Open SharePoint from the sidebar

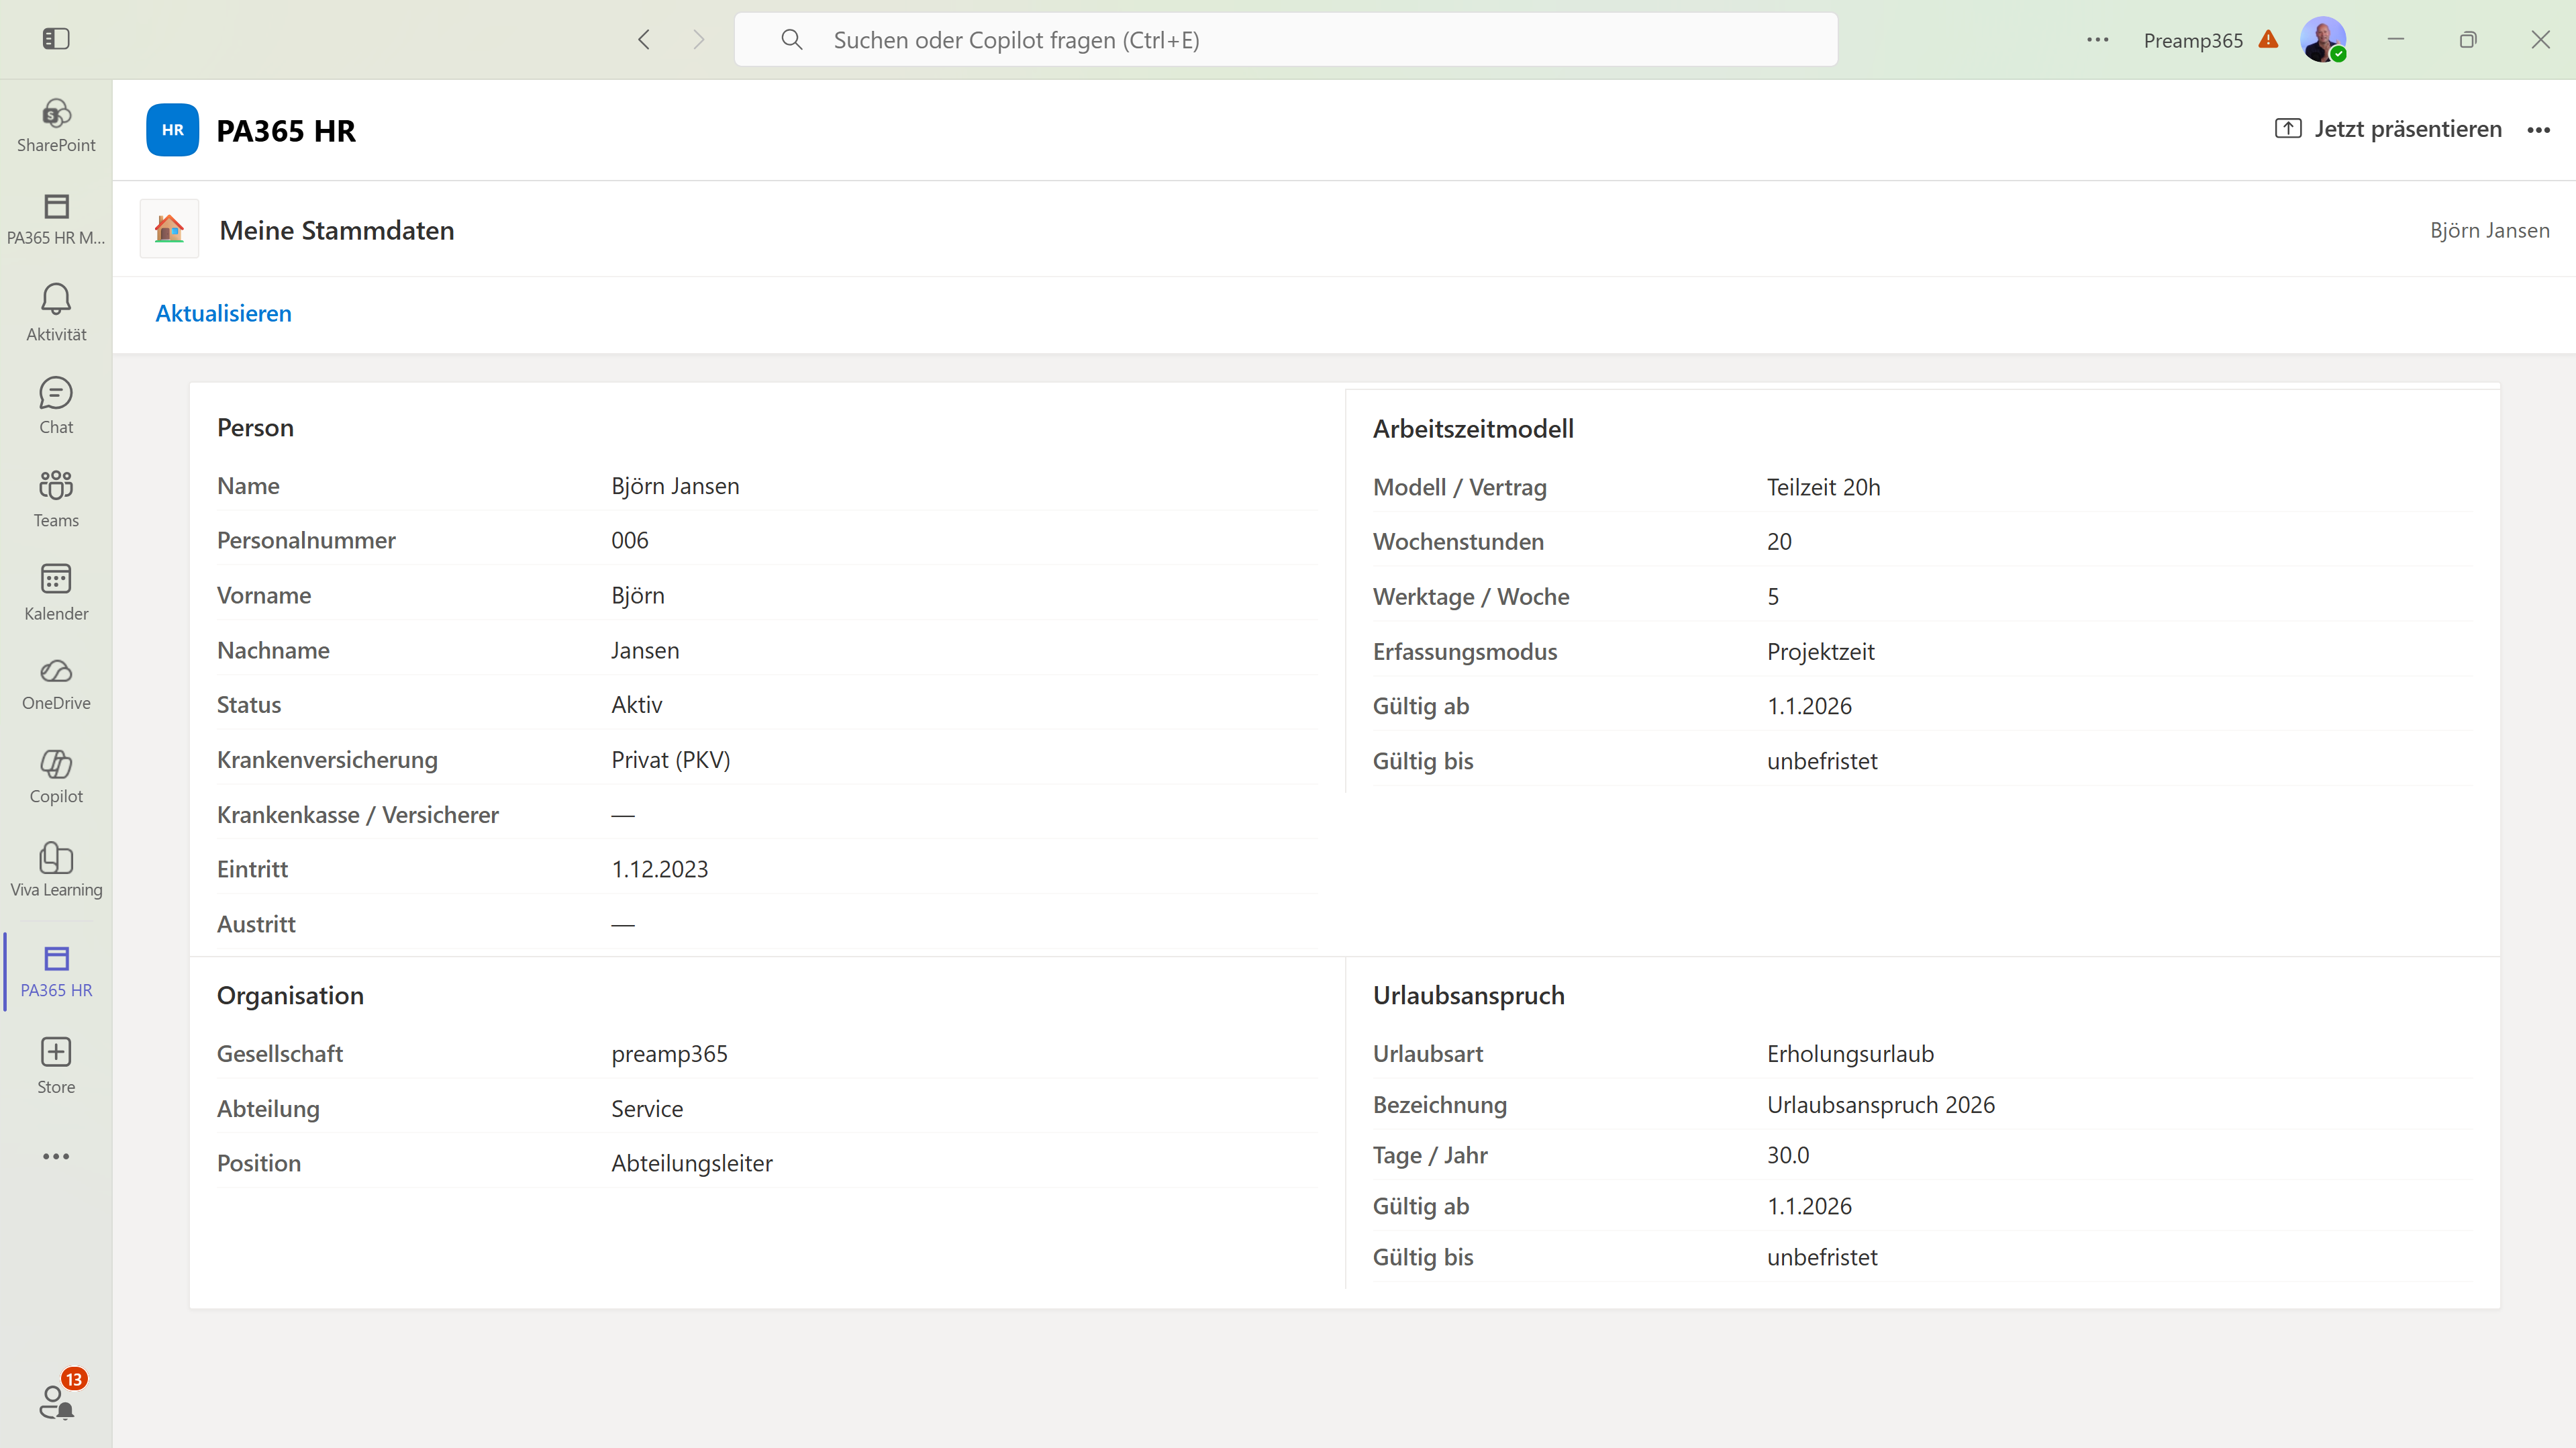(x=56, y=125)
